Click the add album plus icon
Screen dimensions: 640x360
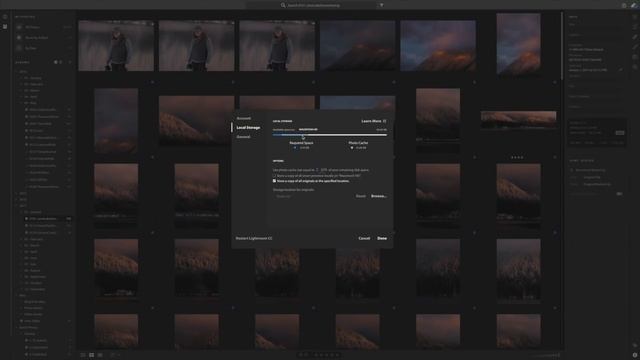click(x=70, y=62)
